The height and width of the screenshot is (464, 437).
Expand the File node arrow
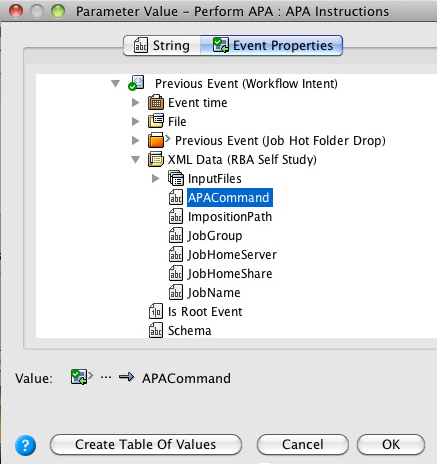tap(135, 121)
